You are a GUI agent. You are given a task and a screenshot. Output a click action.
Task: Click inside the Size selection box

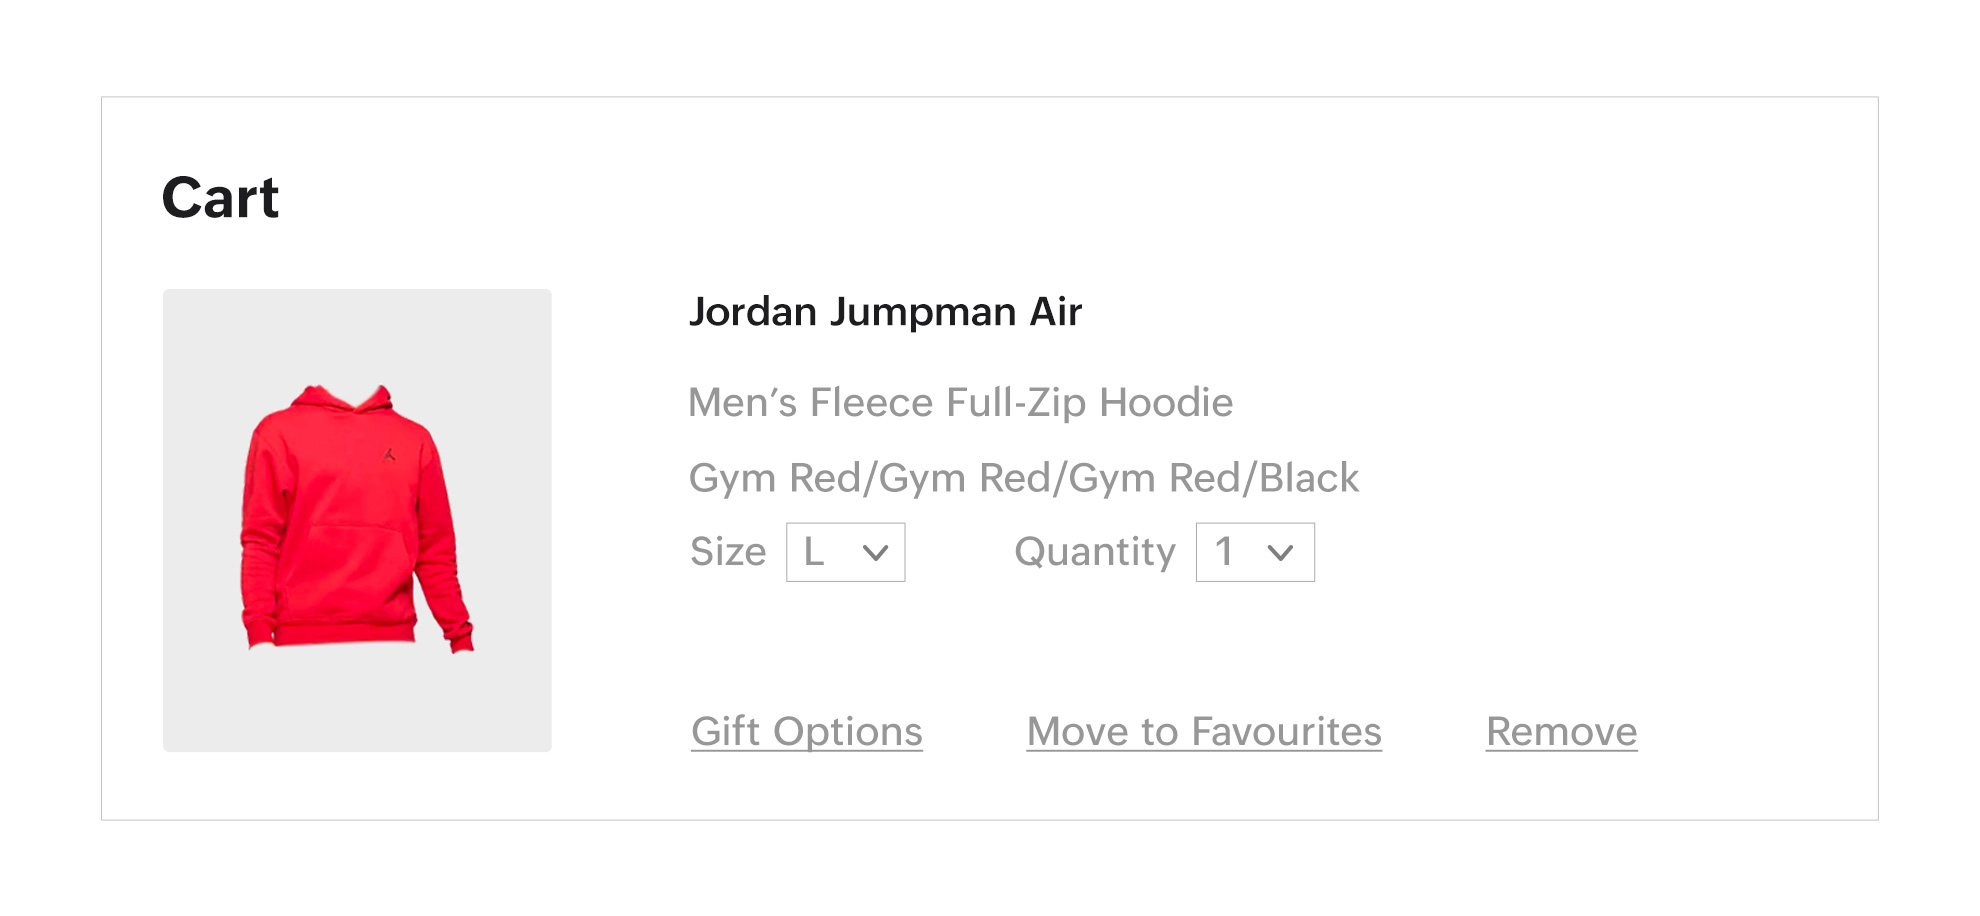(845, 552)
